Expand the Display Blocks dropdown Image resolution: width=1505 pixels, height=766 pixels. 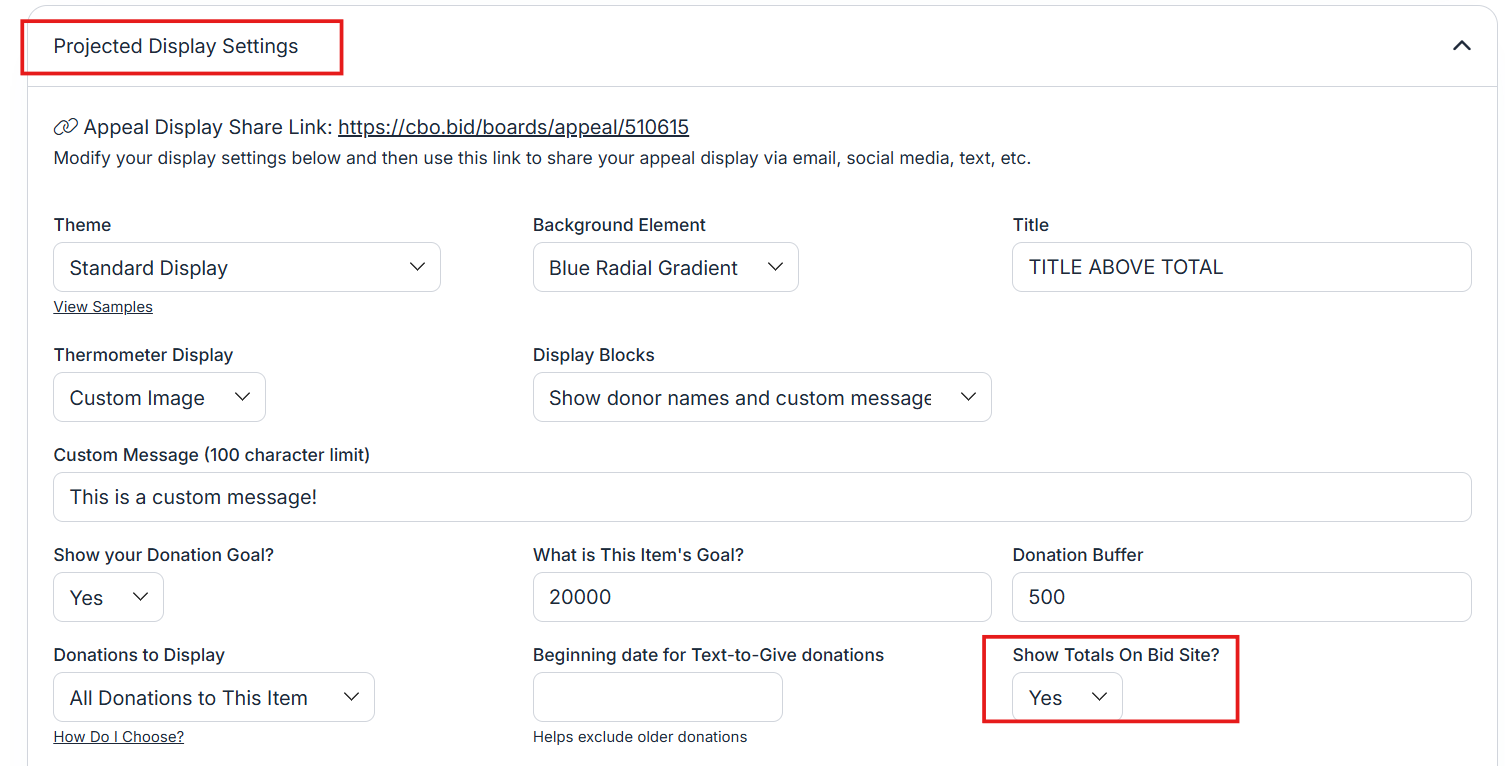pos(761,398)
